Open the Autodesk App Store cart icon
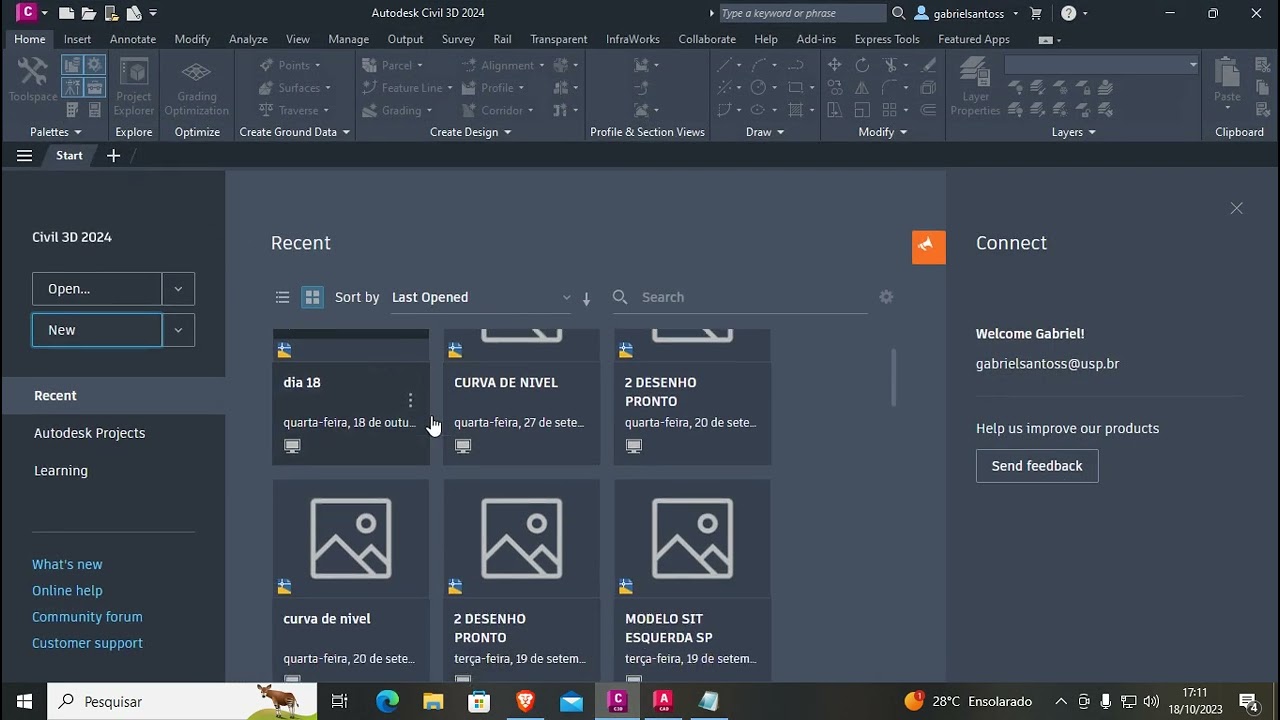The width and height of the screenshot is (1280, 720). (x=1036, y=13)
